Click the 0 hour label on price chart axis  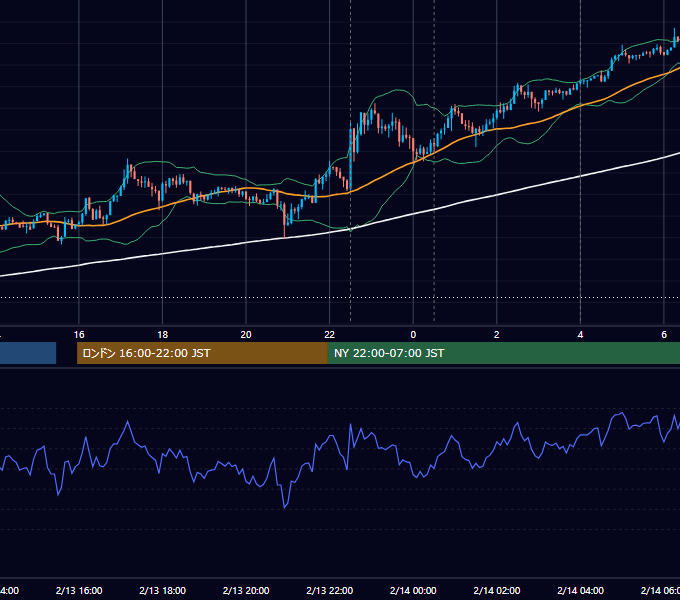point(413,335)
